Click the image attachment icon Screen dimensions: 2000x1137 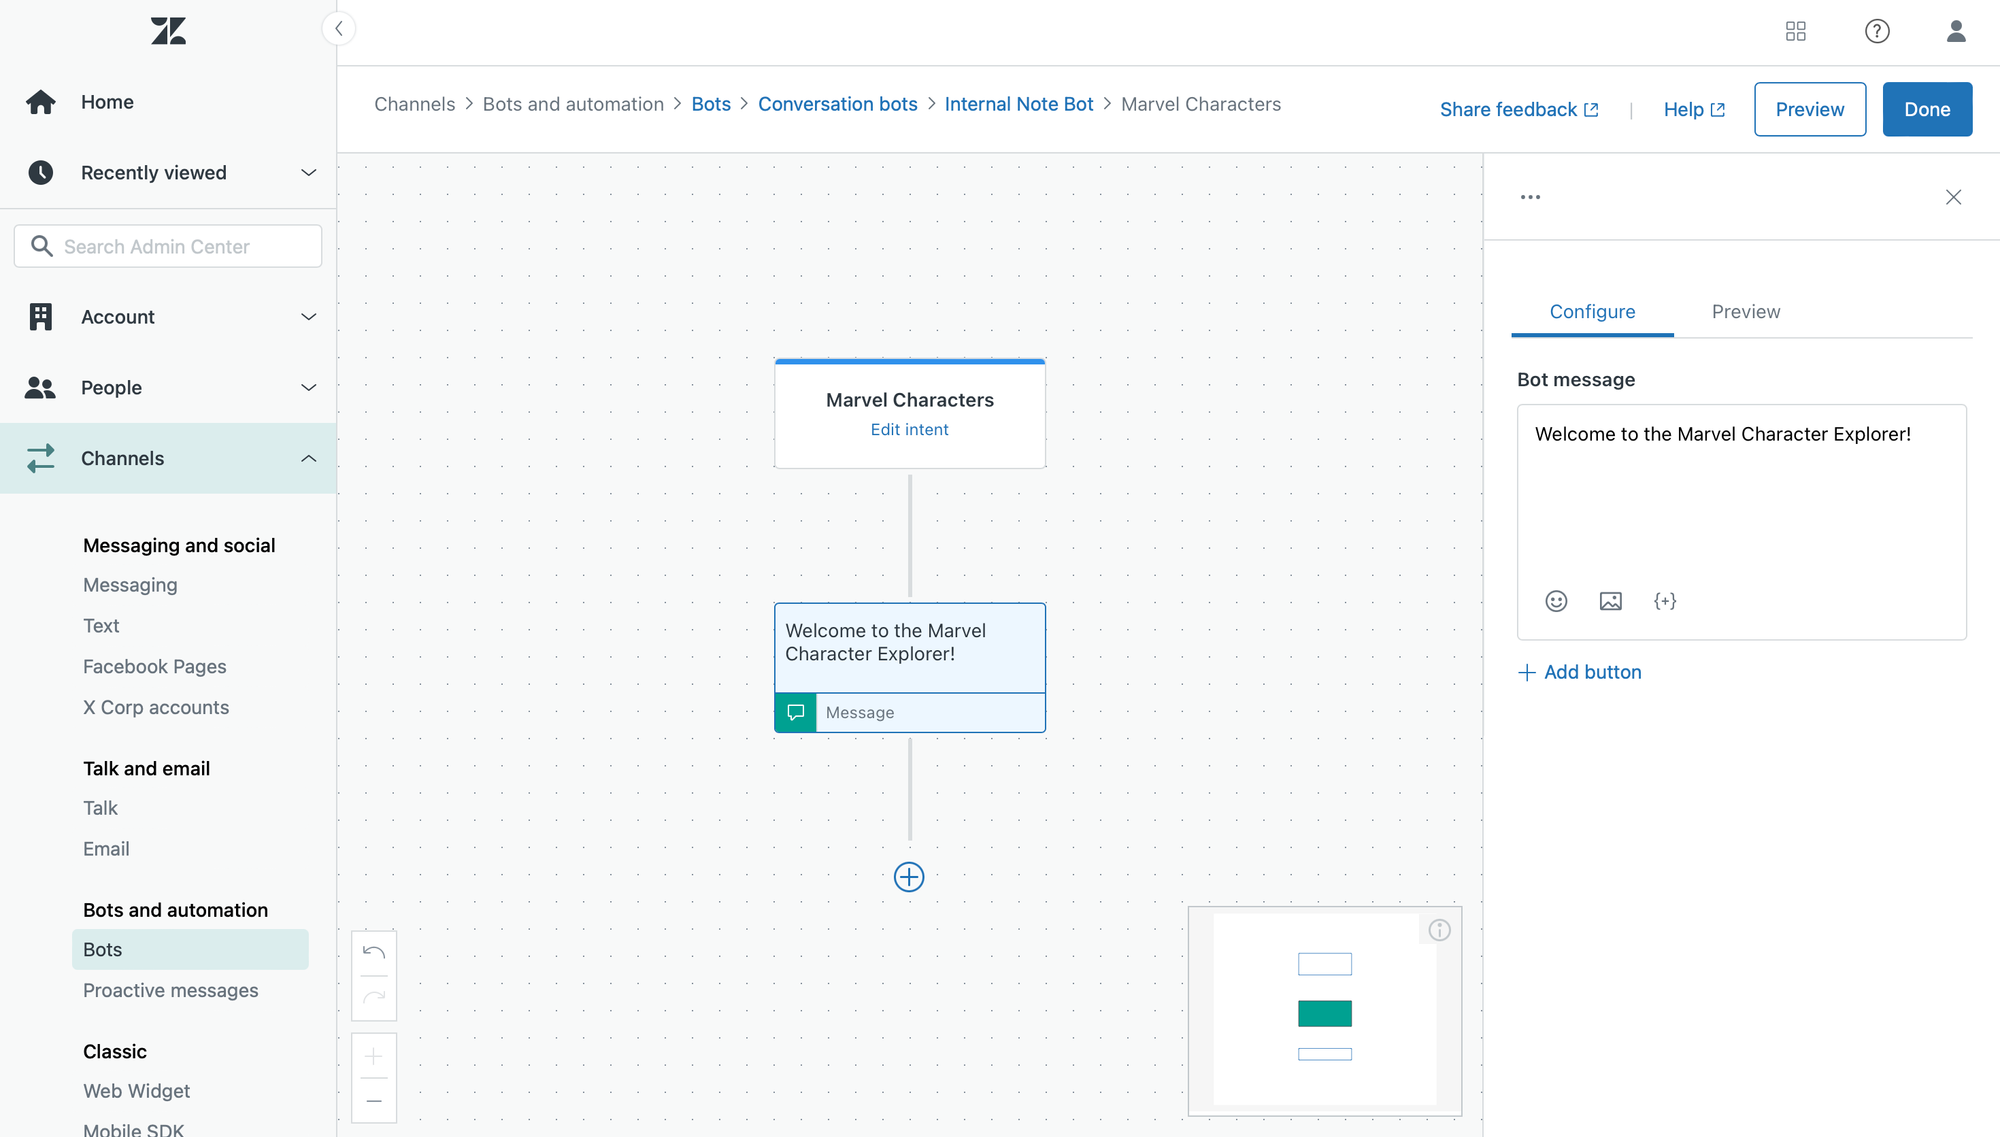tap(1610, 601)
